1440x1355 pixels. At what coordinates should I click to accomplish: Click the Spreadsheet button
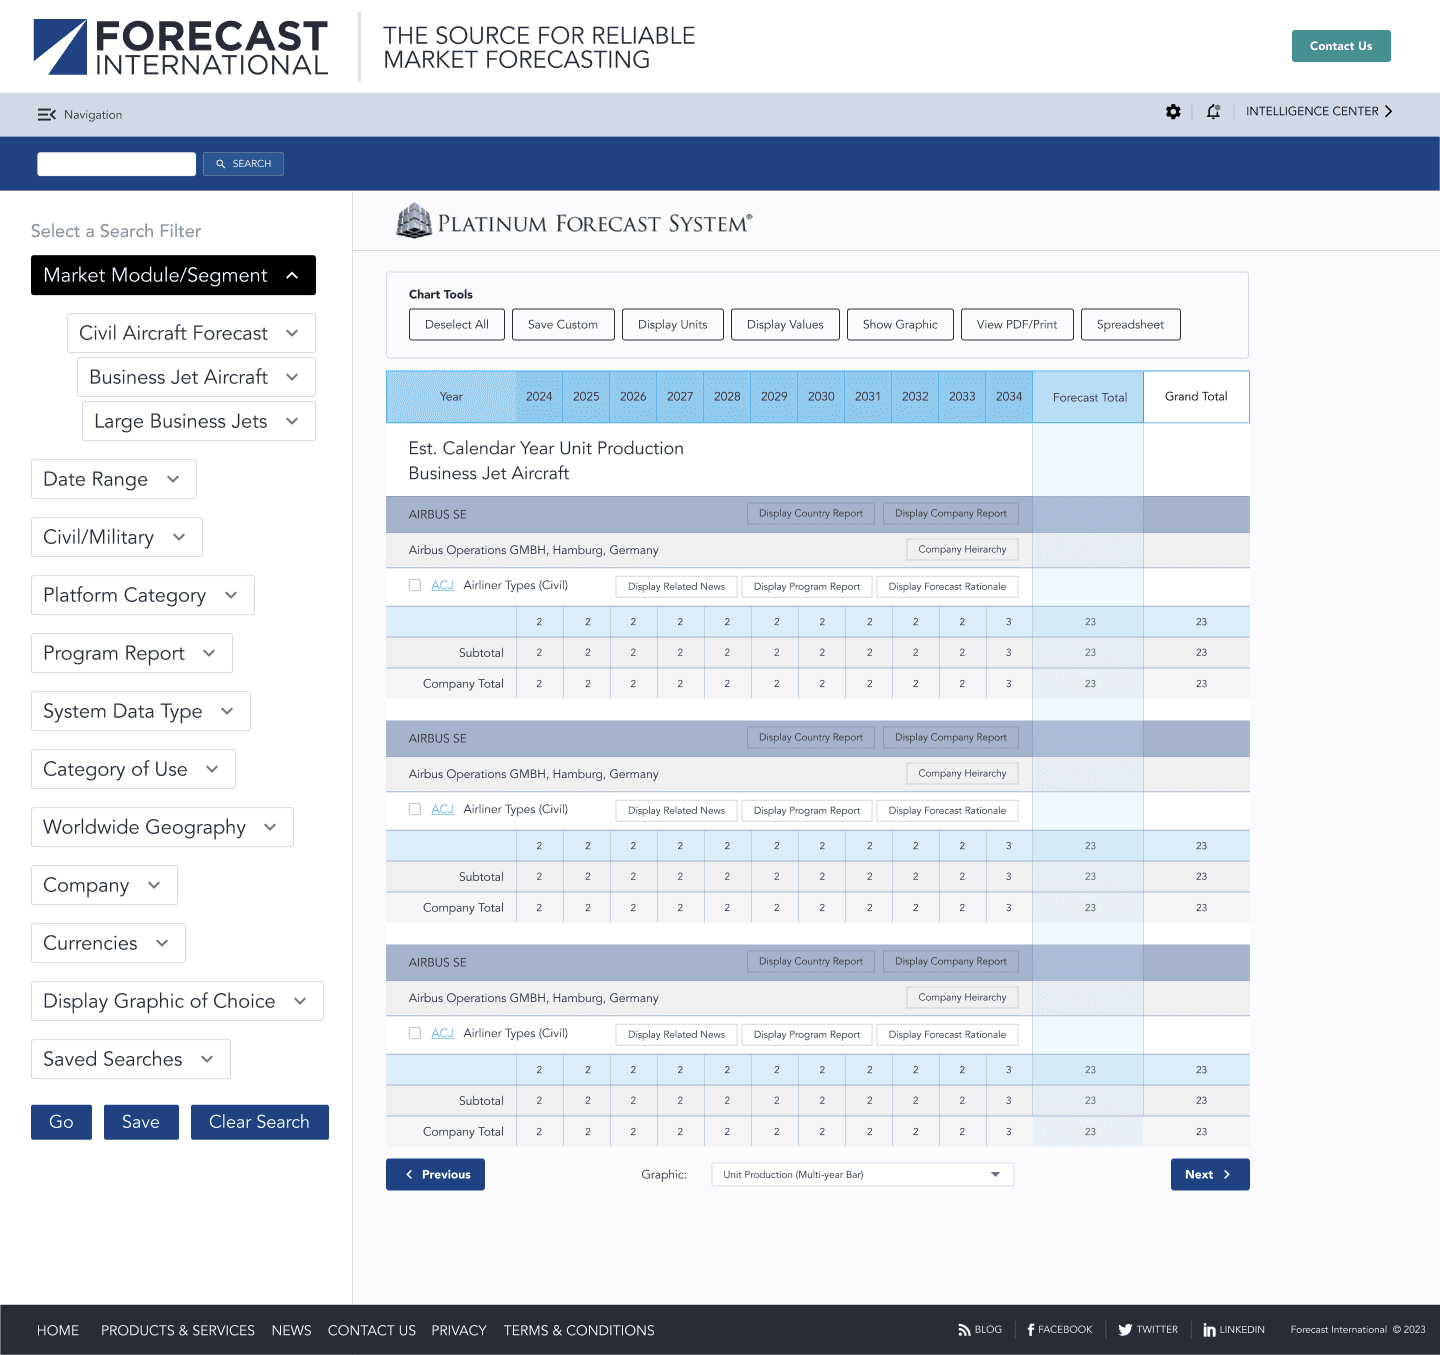1131,325
